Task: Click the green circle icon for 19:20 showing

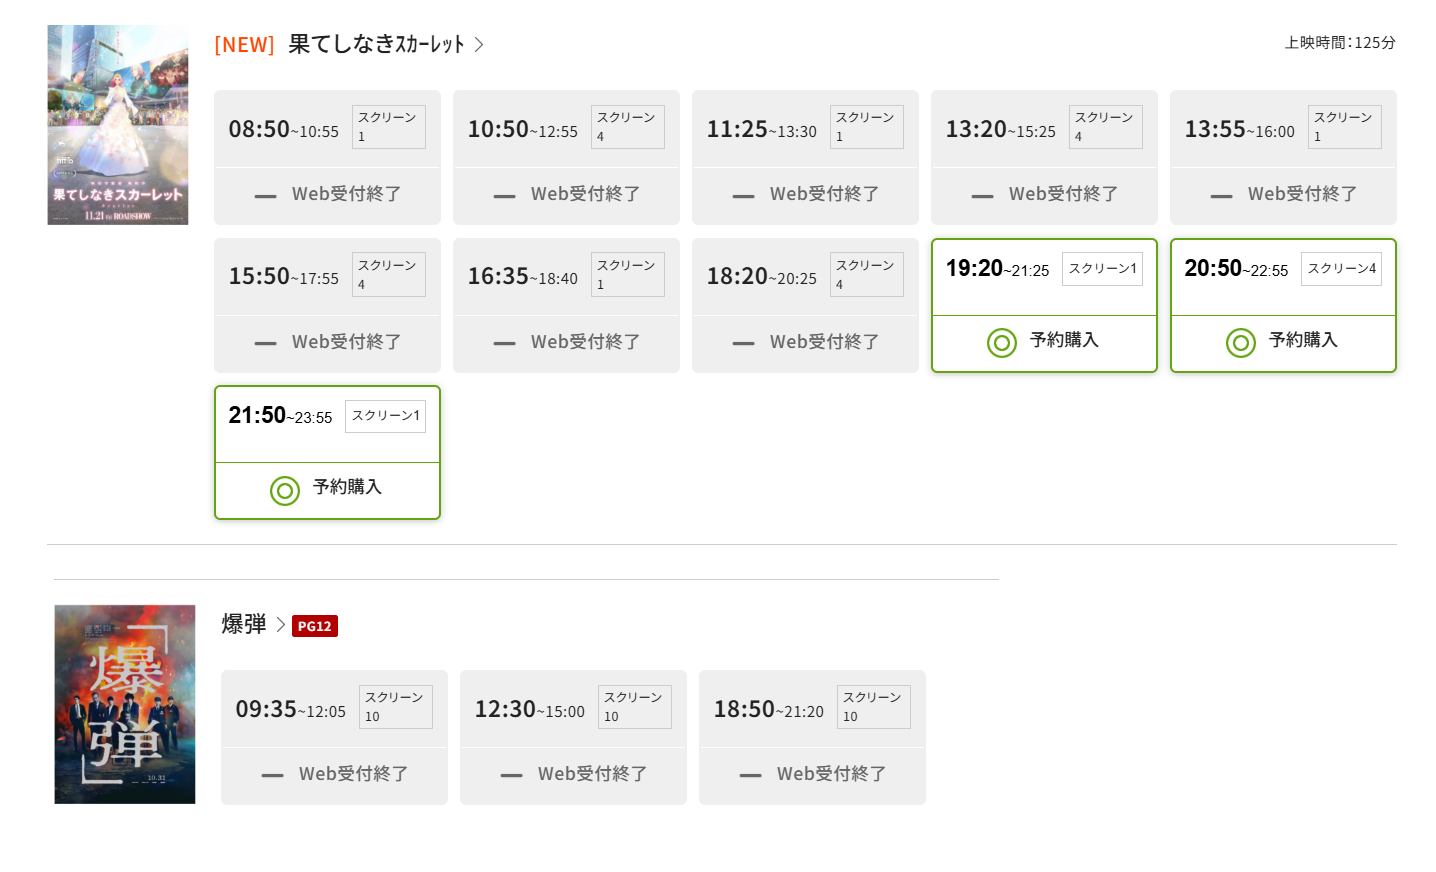Action: (x=1001, y=343)
